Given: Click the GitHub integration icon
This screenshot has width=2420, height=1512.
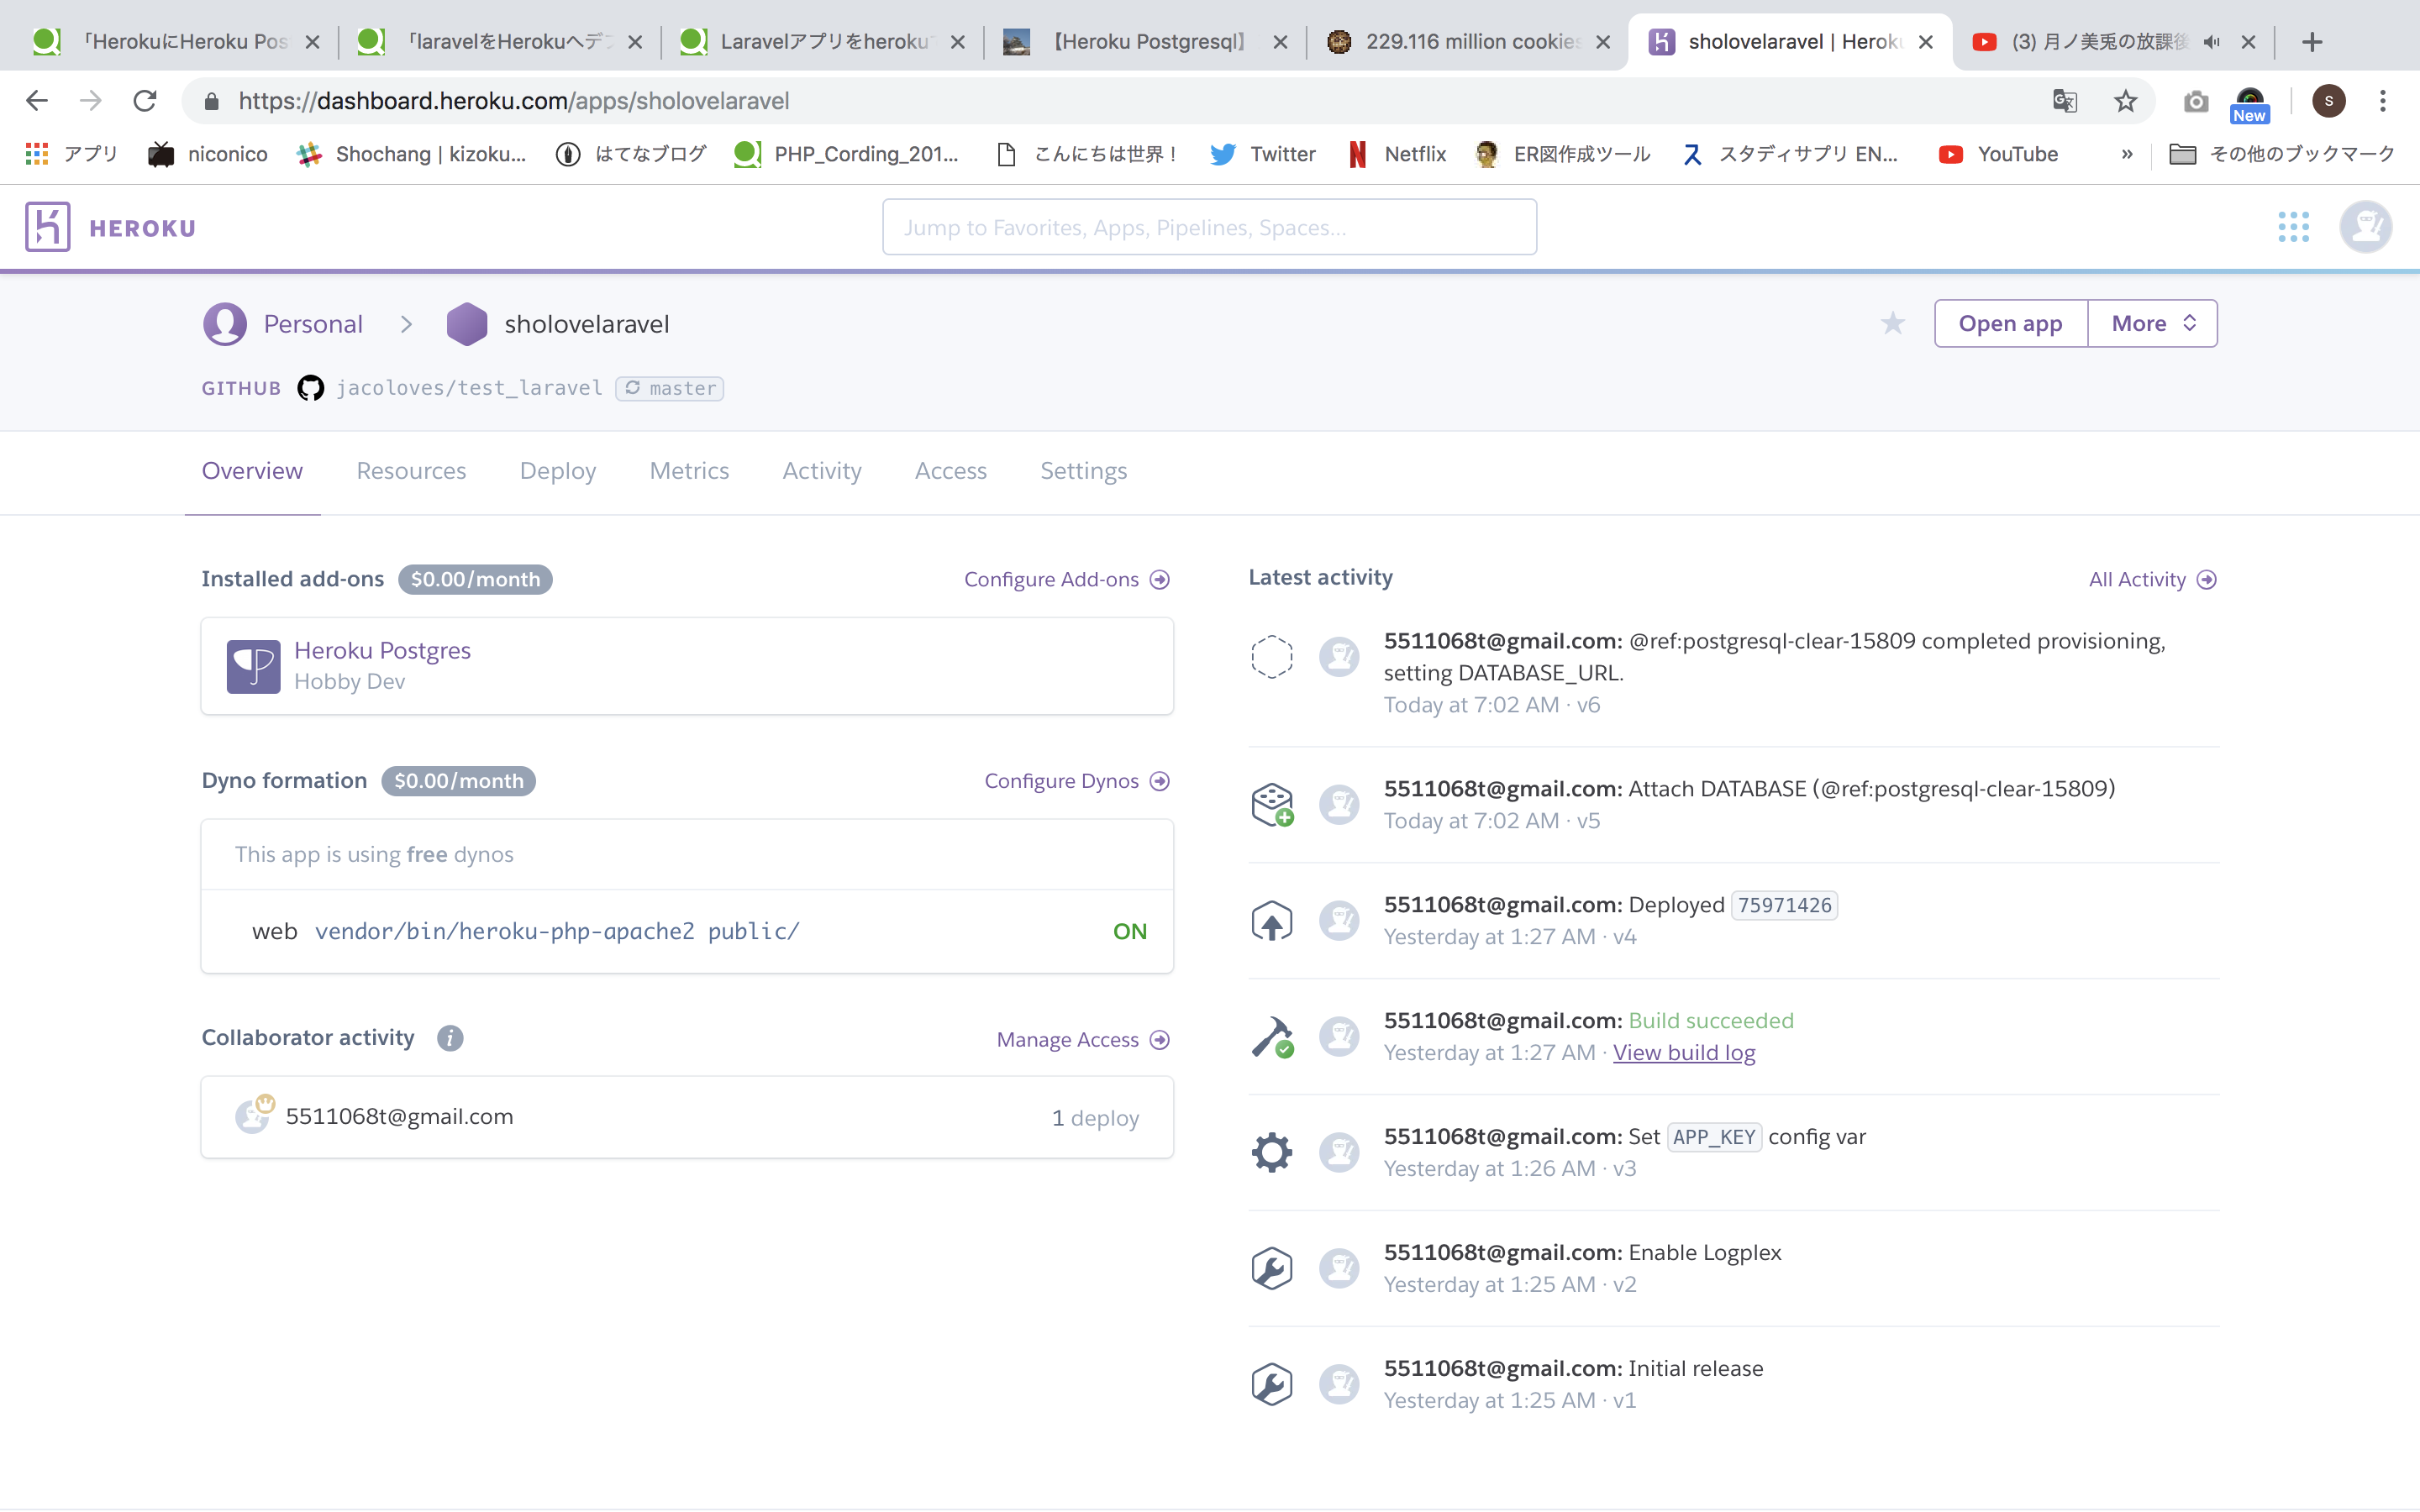Looking at the screenshot, I should (308, 386).
